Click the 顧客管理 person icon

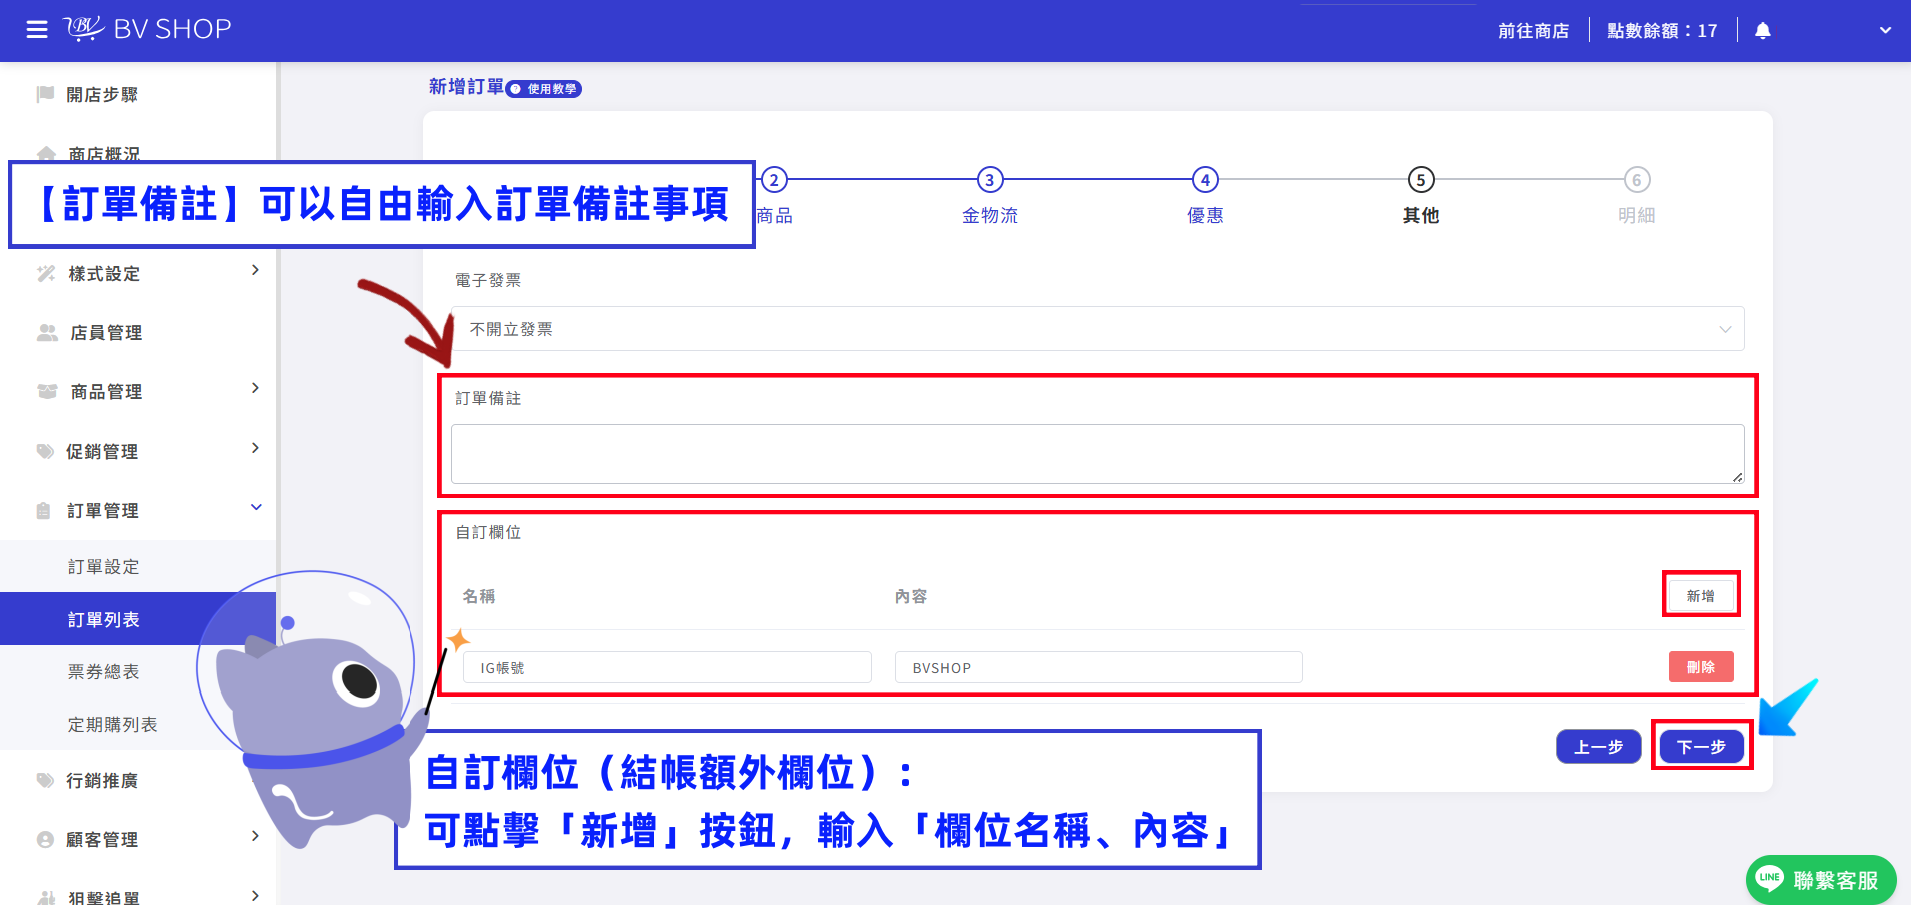[45, 839]
